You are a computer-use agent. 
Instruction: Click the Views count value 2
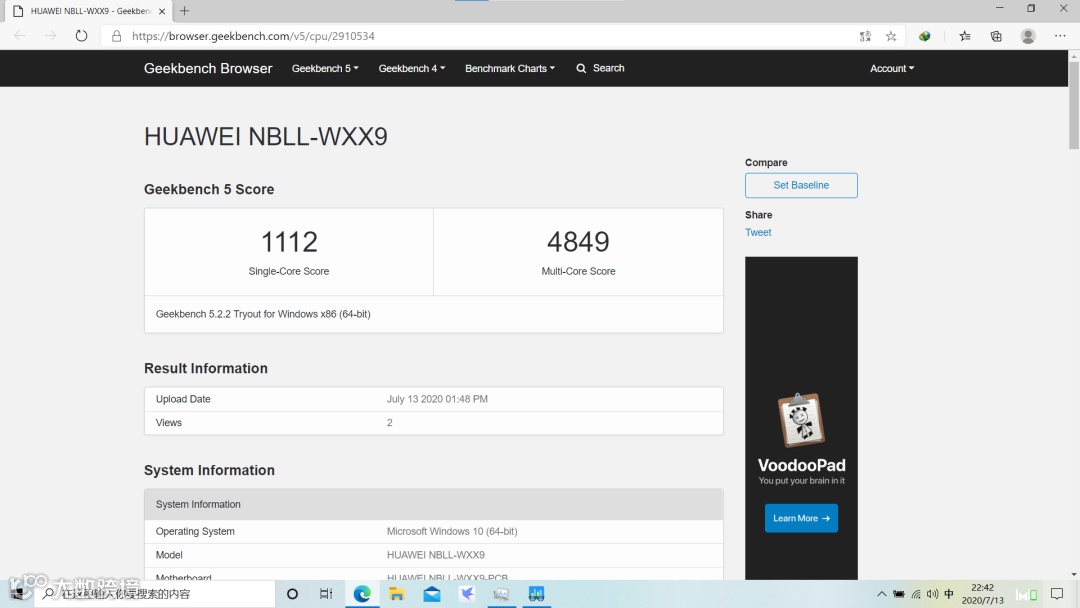click(x=390, y=423)
